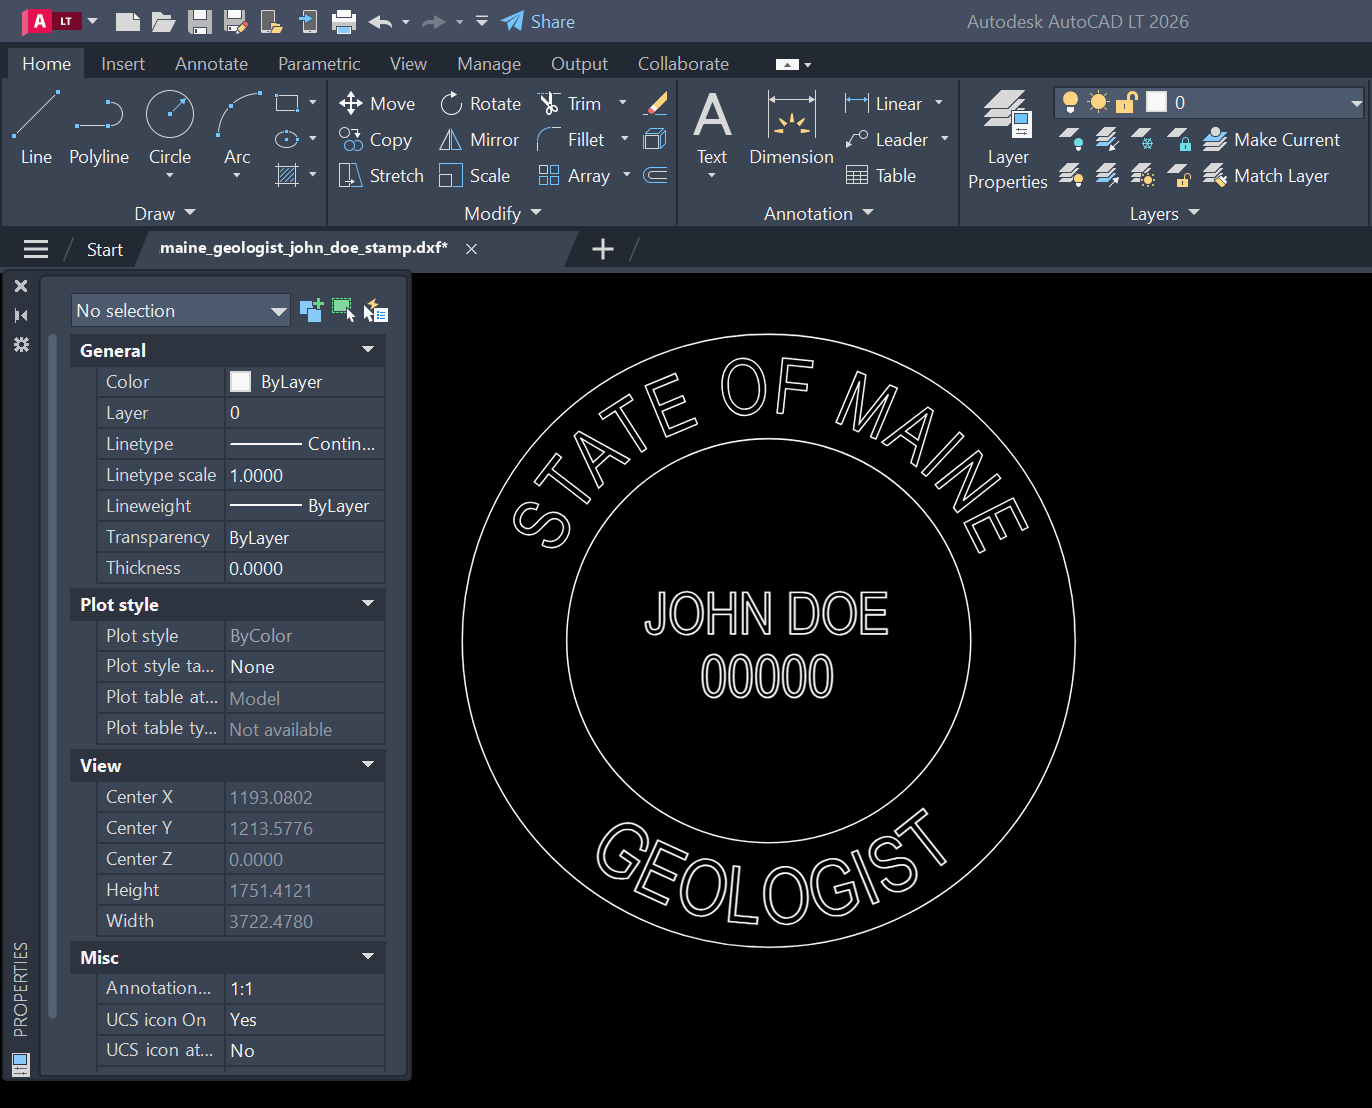Open the Insert ribbon tab

click(123, 63)
